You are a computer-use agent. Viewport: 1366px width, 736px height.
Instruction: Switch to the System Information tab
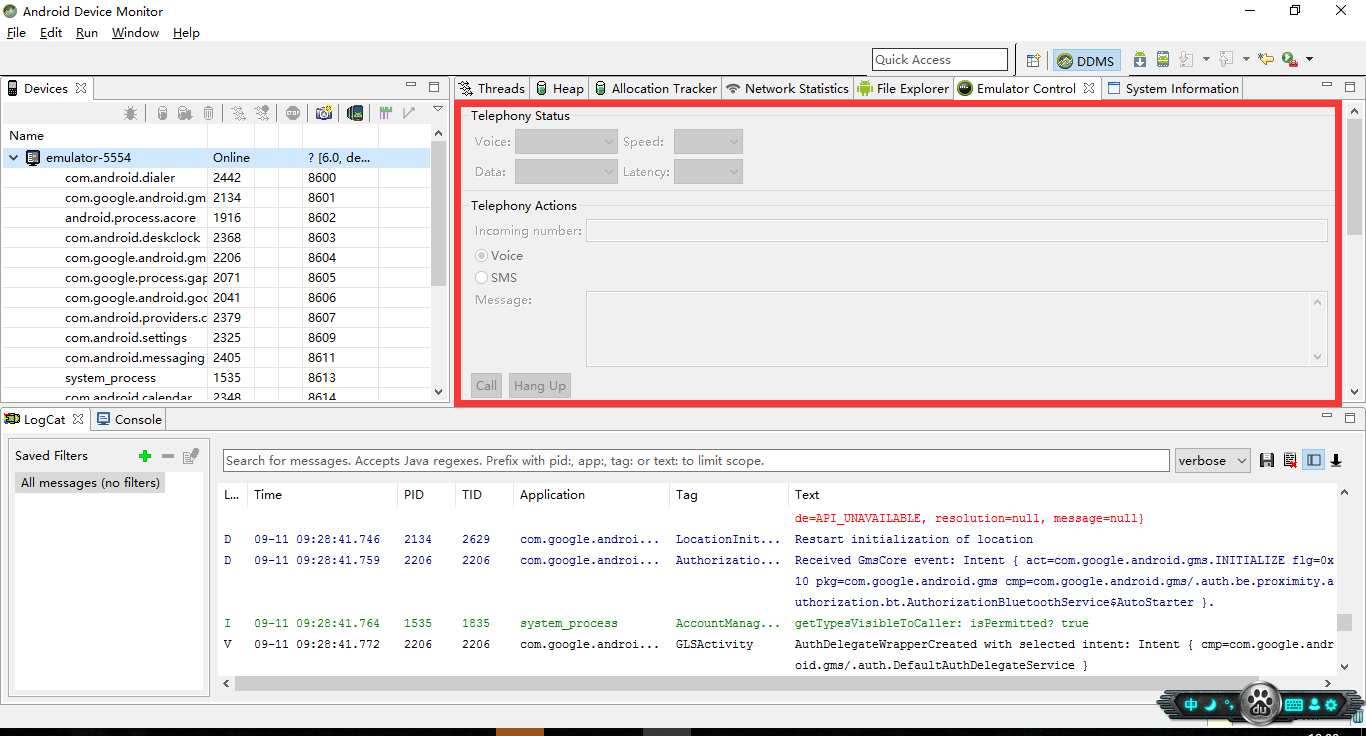pos(1172,88)
